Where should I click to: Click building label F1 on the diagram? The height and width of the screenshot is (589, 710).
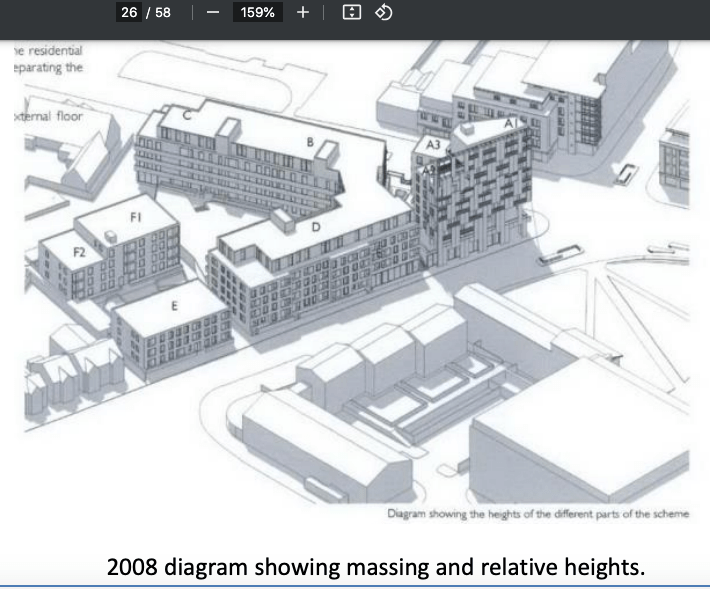point(137,217)
